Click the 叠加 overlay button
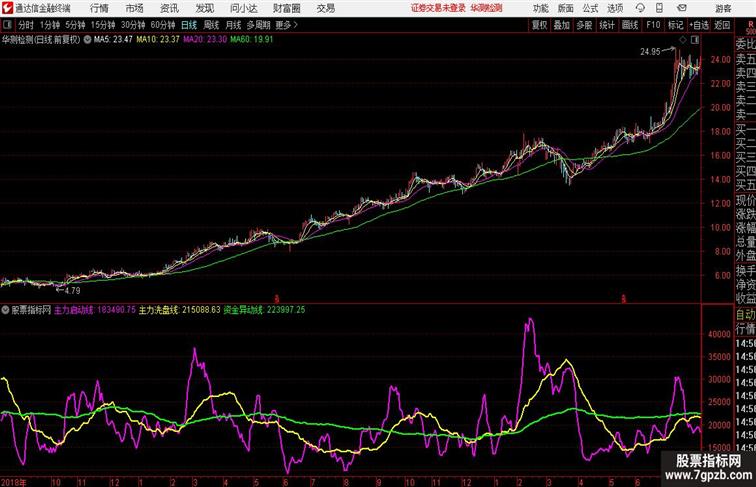Image resolution: width=756 pixels, height=487 pixels. point(562,25)
